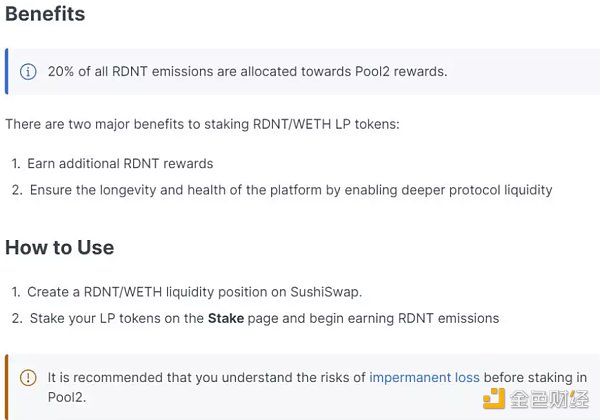Image resolution: width=600 pixels, height=420 pixels.
Task: Click the Benefits heading
Action: point(45,15)
